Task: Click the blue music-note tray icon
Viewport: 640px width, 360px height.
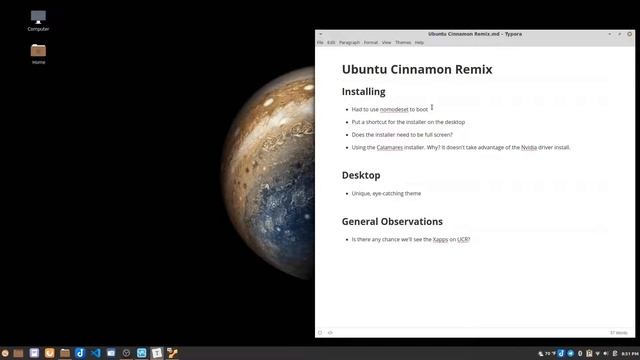Action: (561, 353)
